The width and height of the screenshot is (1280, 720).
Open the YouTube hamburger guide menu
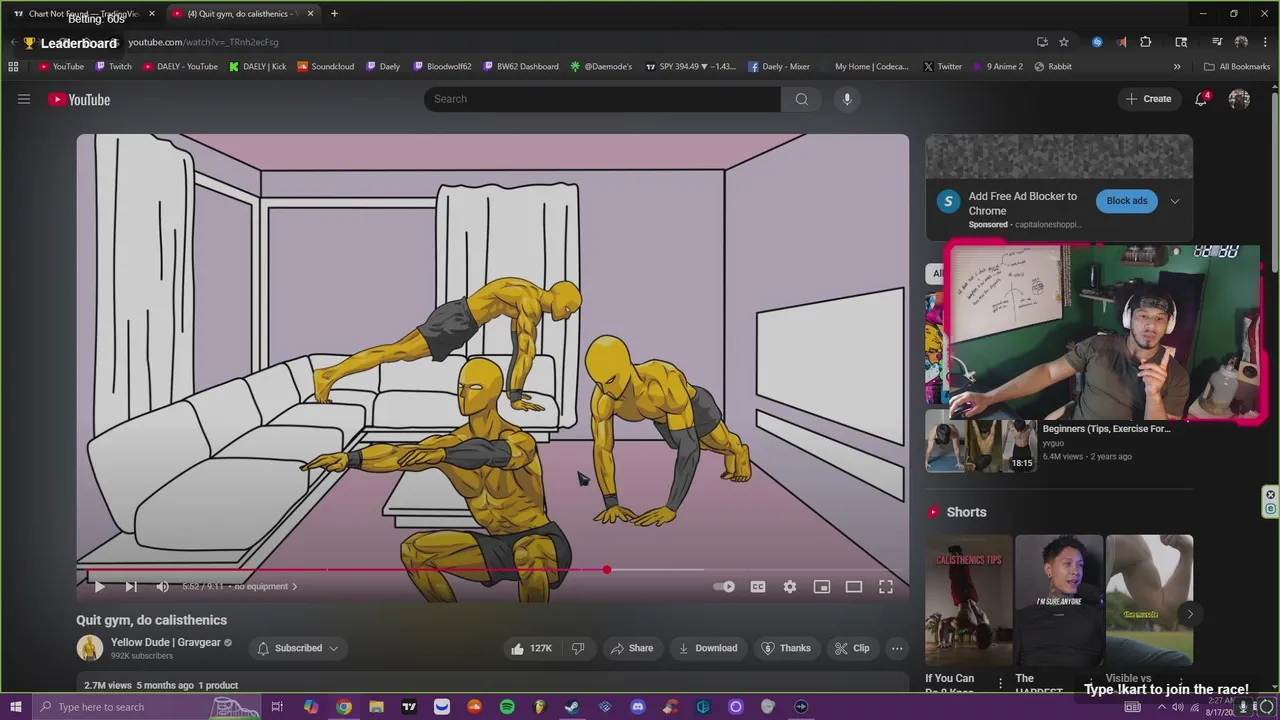pyautogui.click(x=24, y=99)
